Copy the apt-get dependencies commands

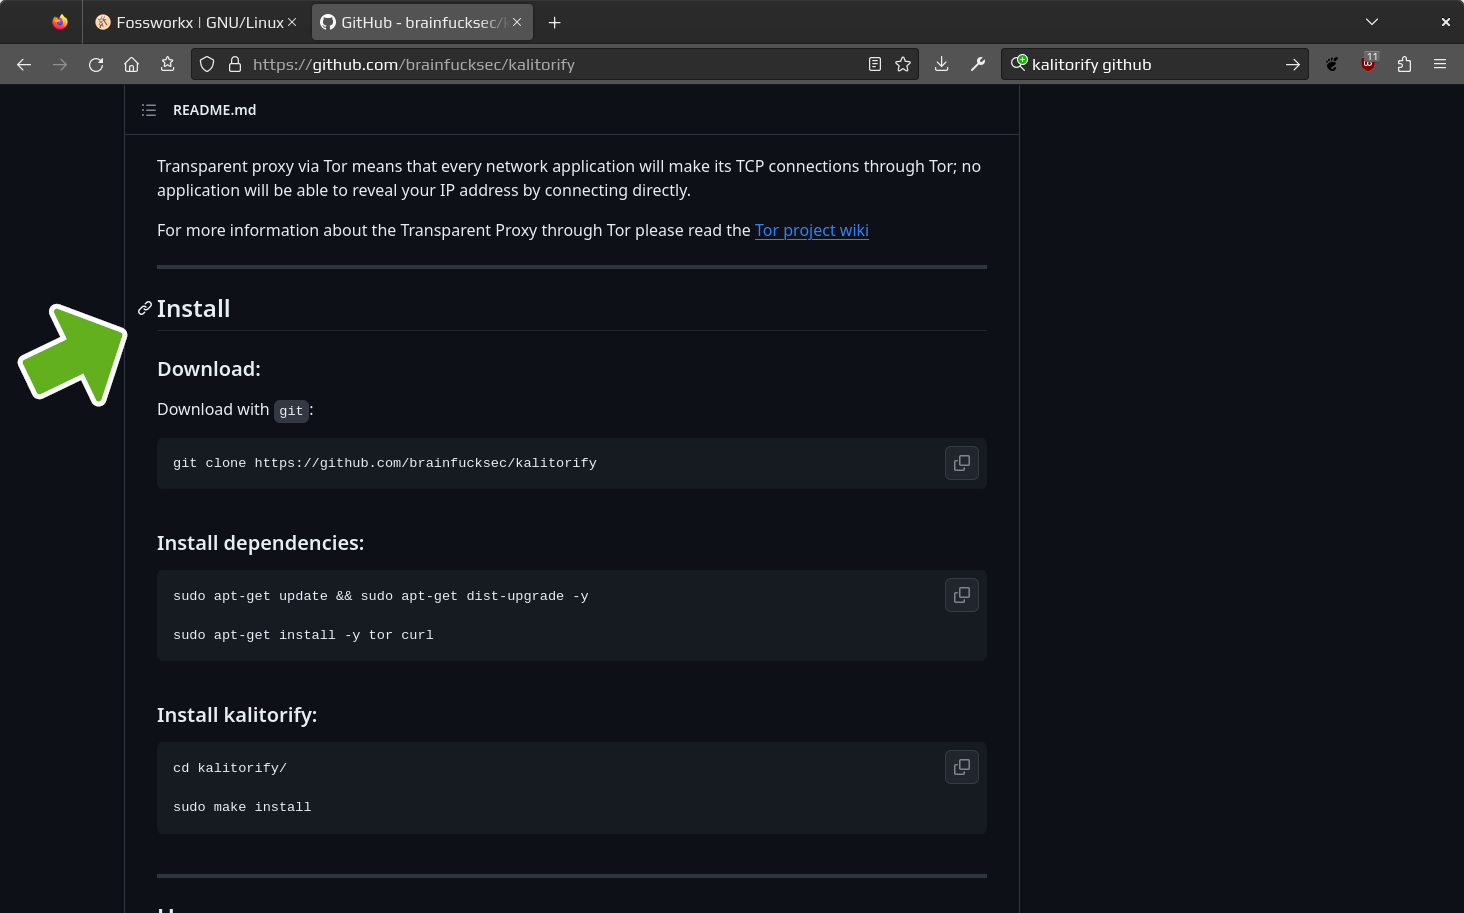point(961,595)
